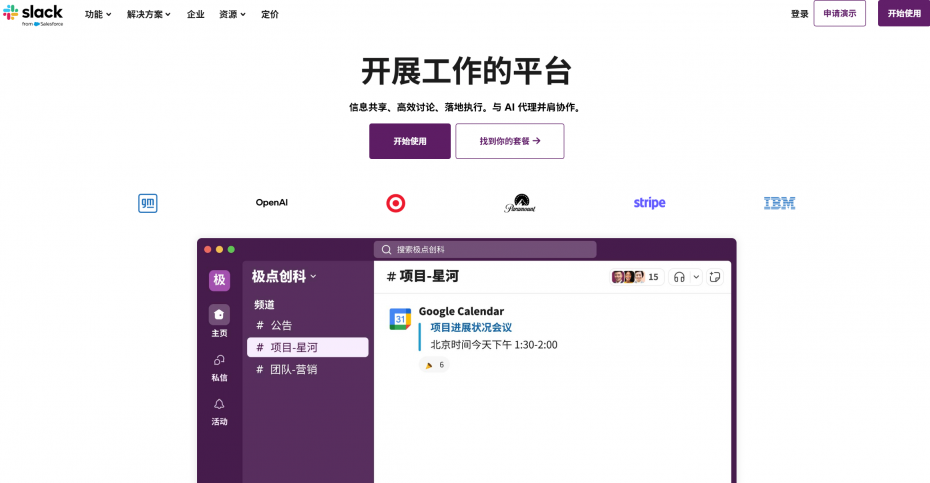Start a huddle with headphones icon
The height and width of the screenshot is (483, 930).
pyautogui.click(x=679, y=277)
